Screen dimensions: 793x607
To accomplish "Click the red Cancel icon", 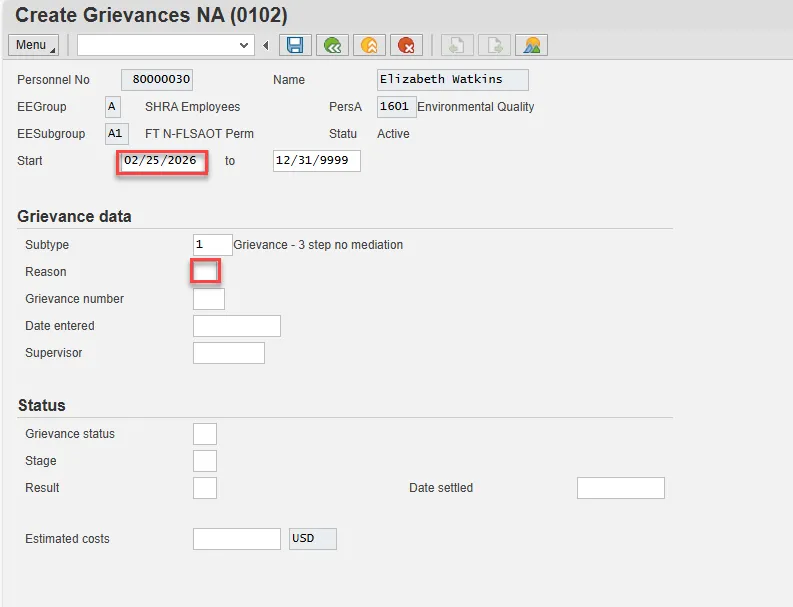I will click(x=405, y=45).
